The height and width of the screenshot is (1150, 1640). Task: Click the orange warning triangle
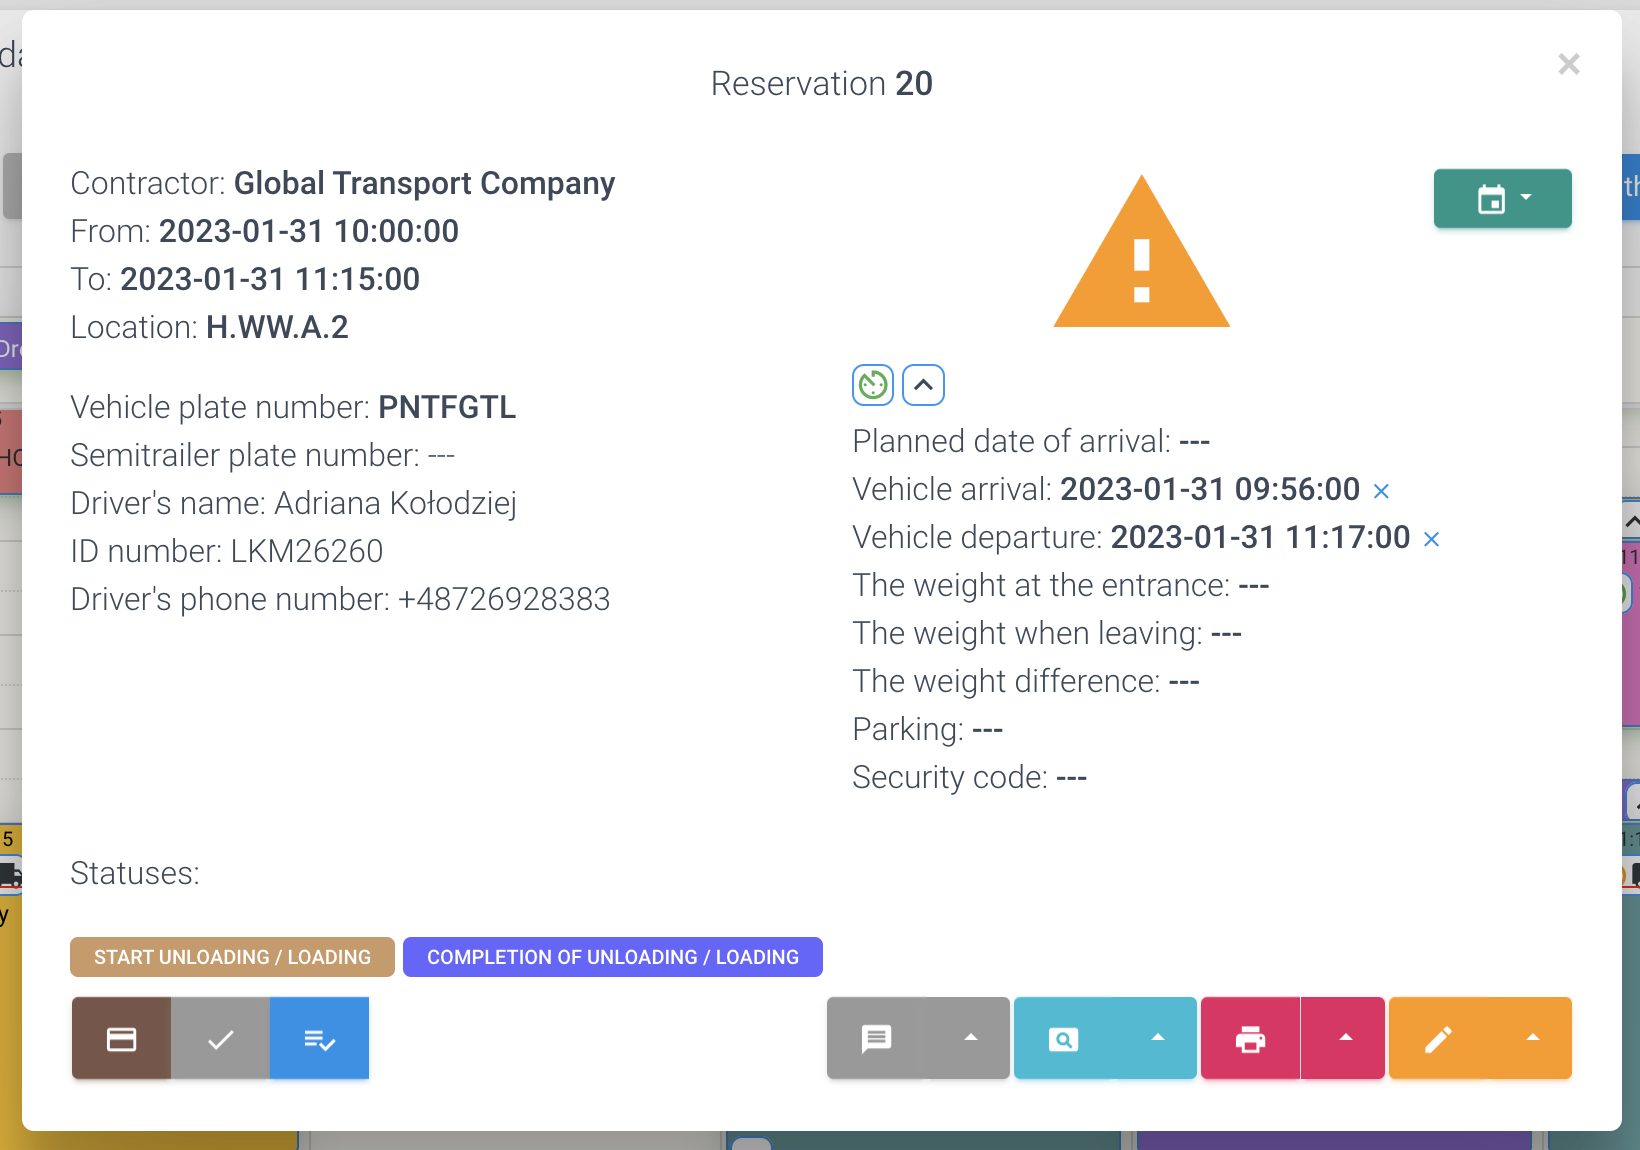[1141, 256]
